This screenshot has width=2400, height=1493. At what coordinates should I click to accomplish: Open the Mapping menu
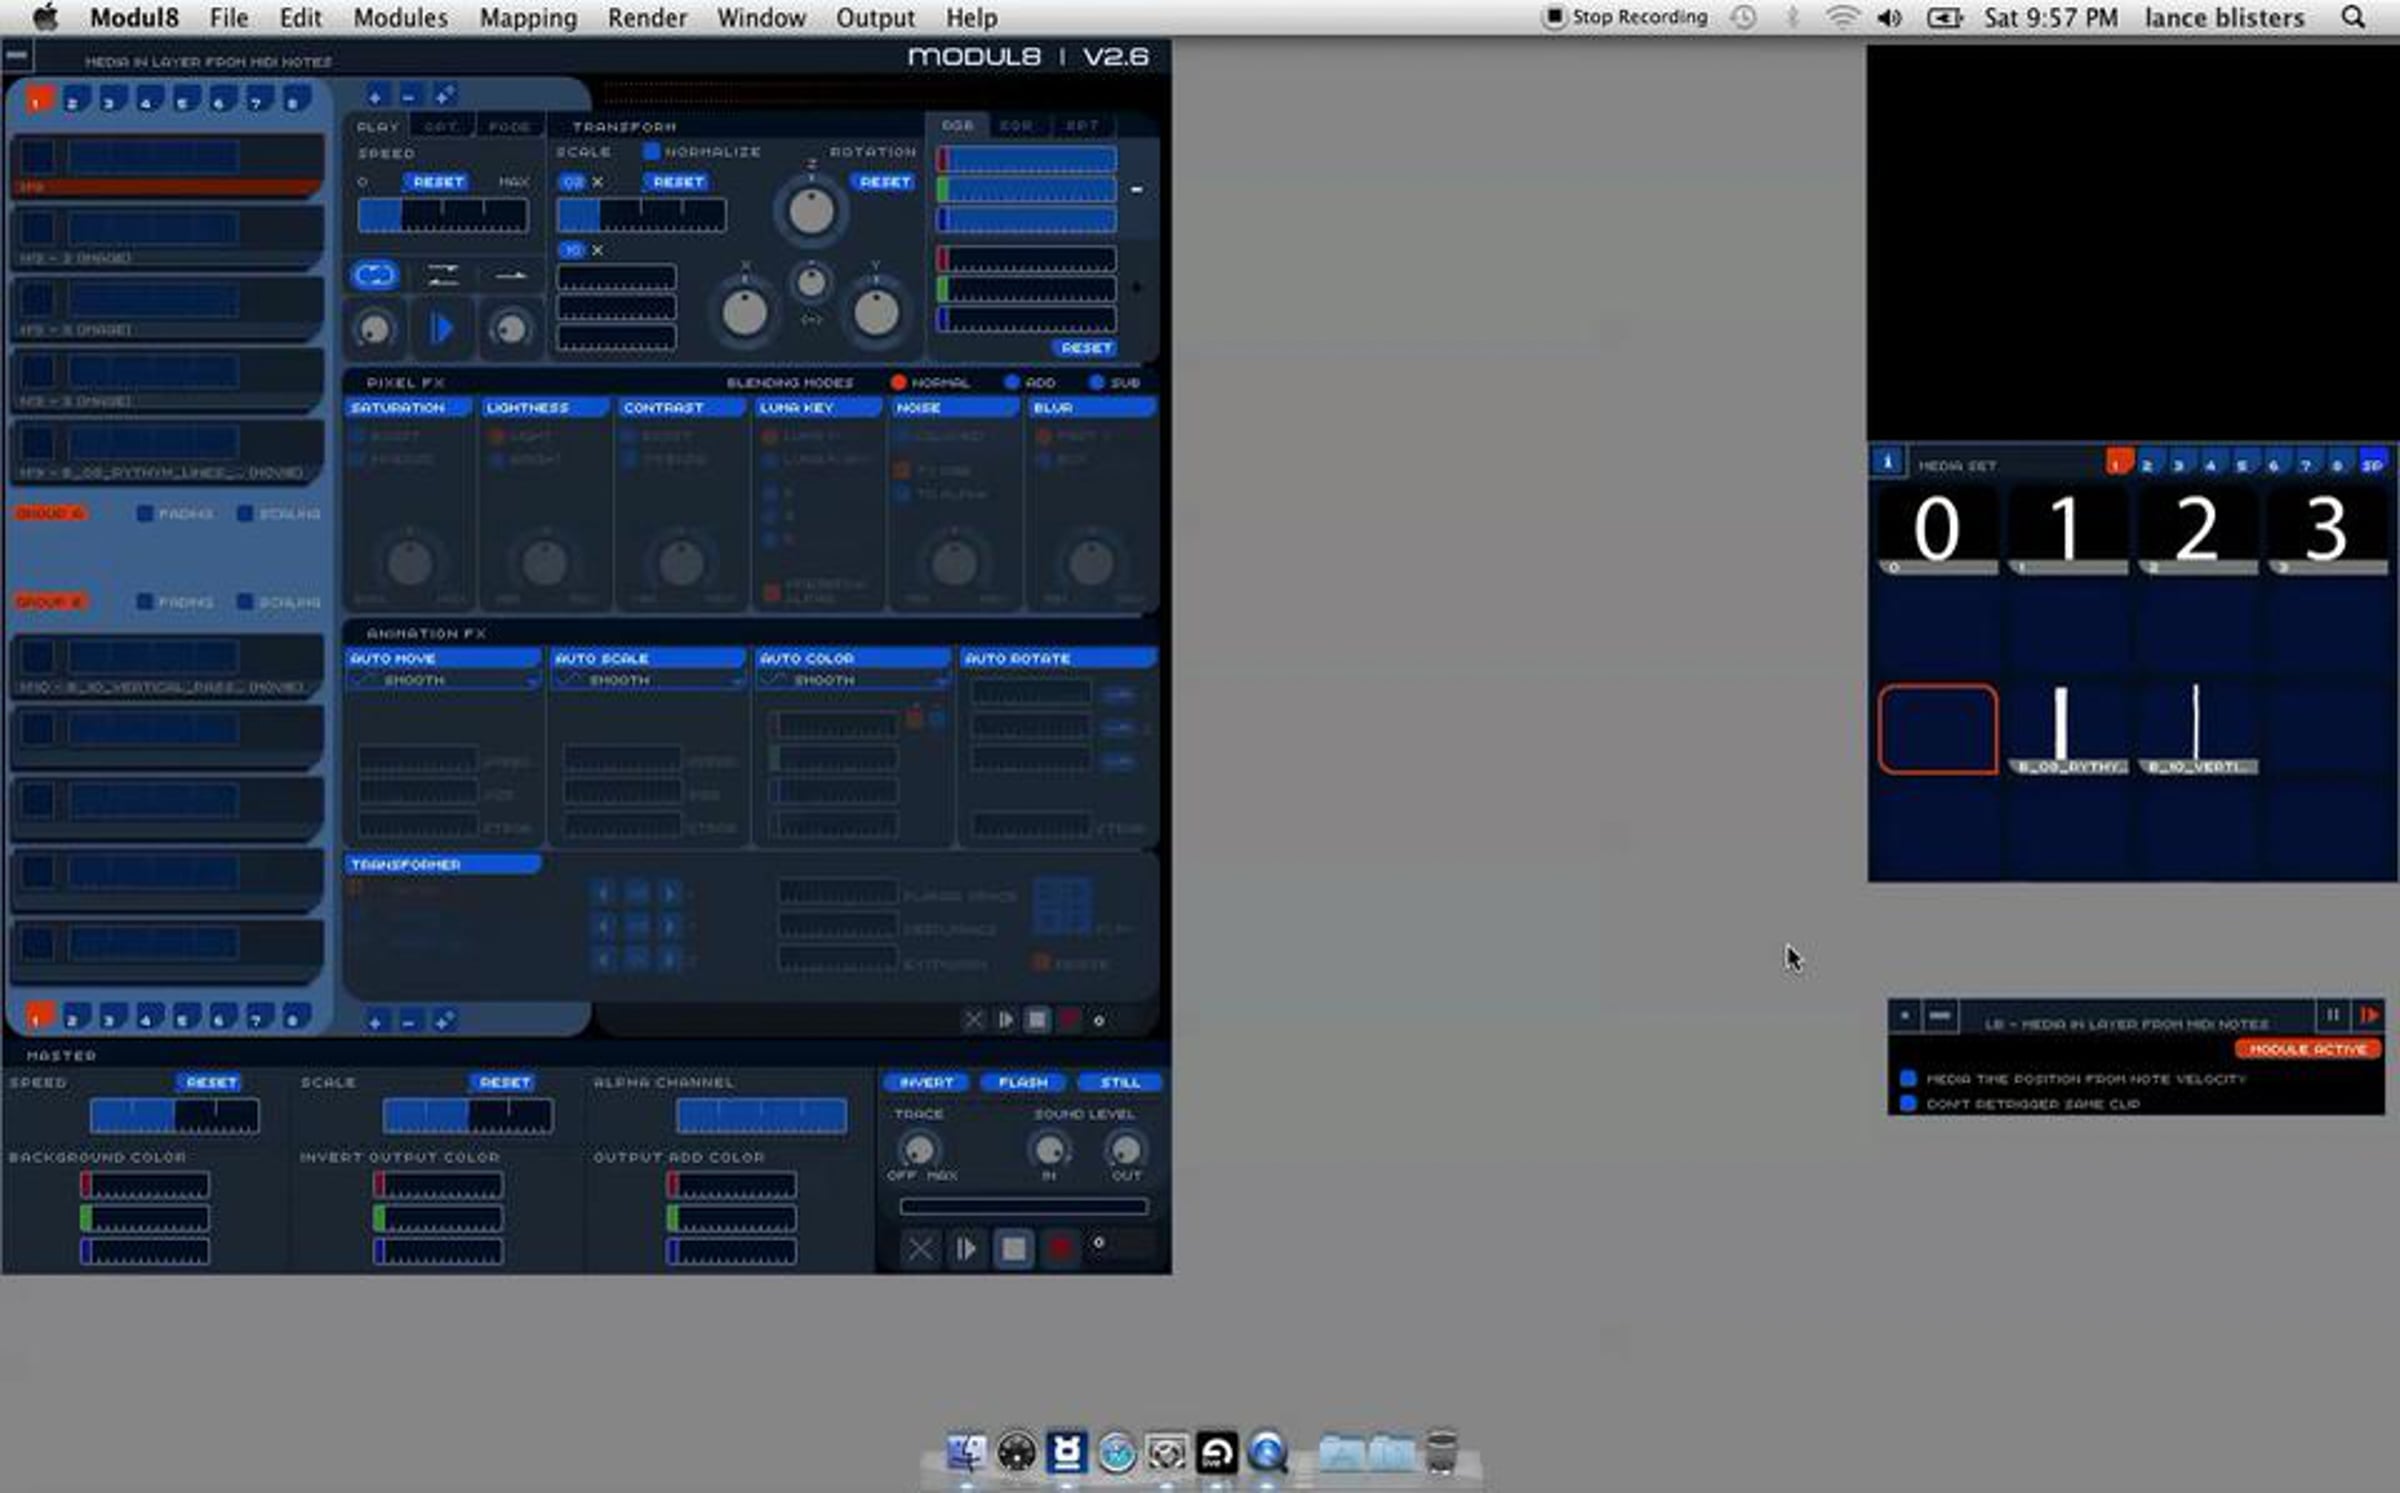click(x=528, y=17)
